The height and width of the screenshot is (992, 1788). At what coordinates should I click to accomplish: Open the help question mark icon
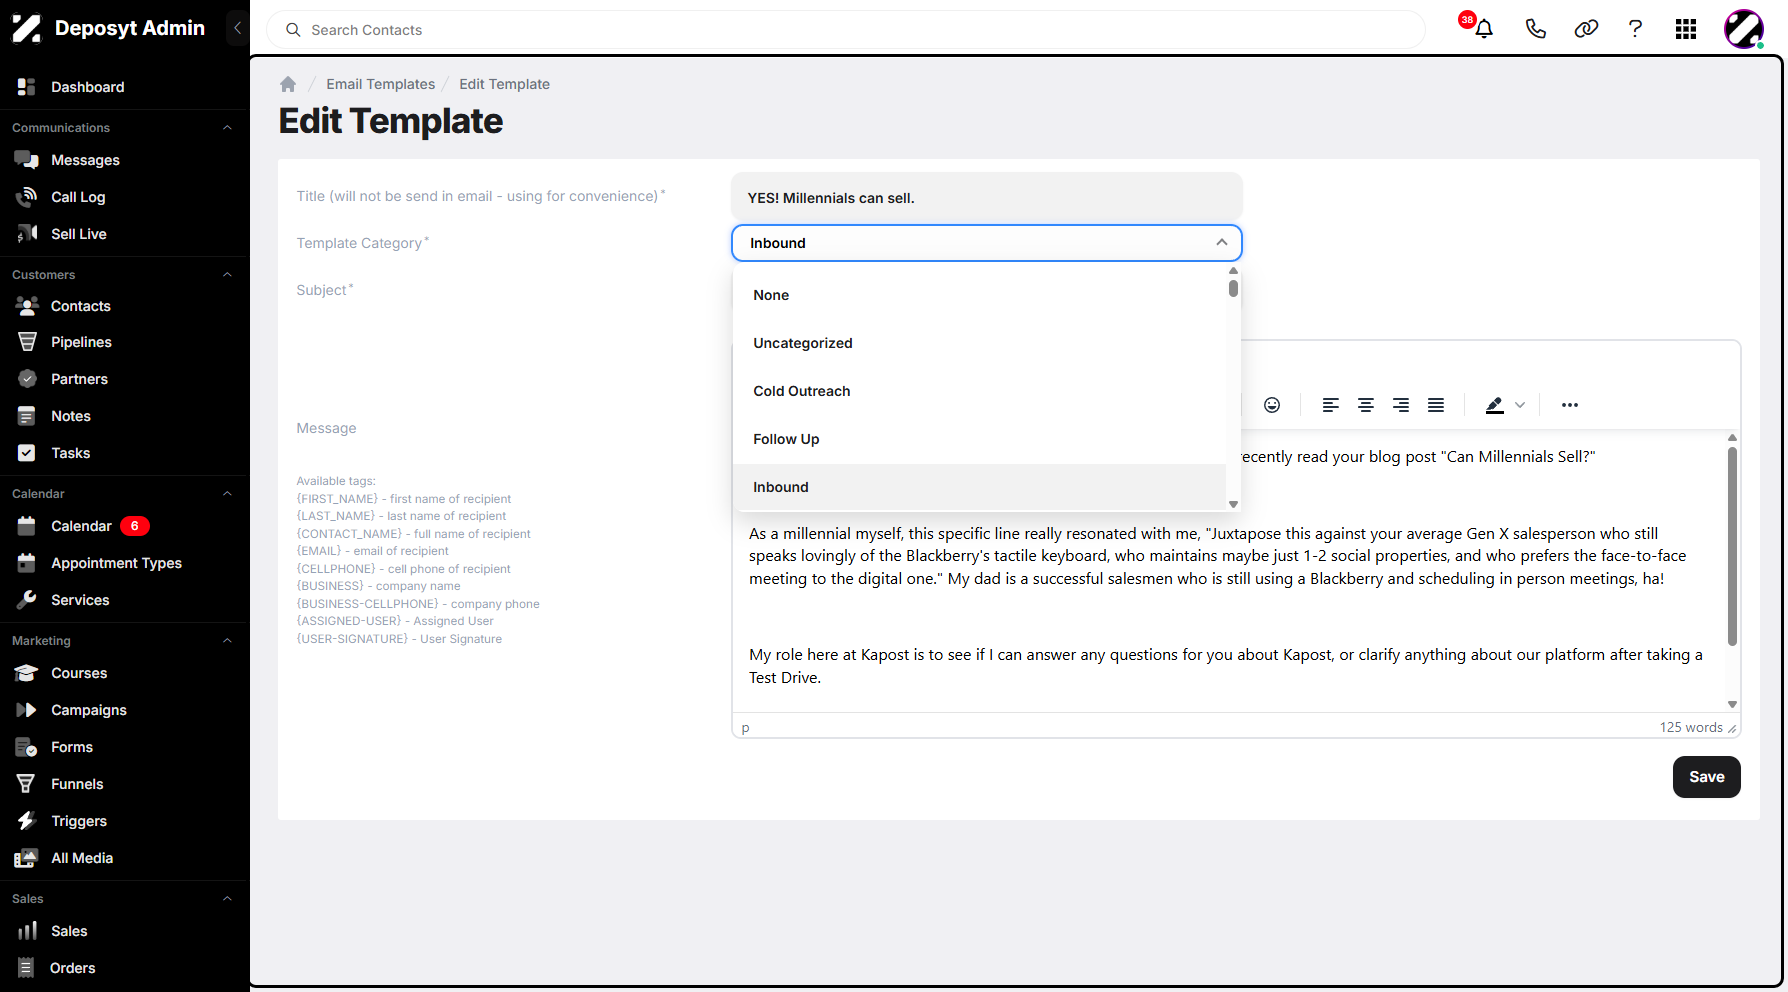click(1635, 29)
